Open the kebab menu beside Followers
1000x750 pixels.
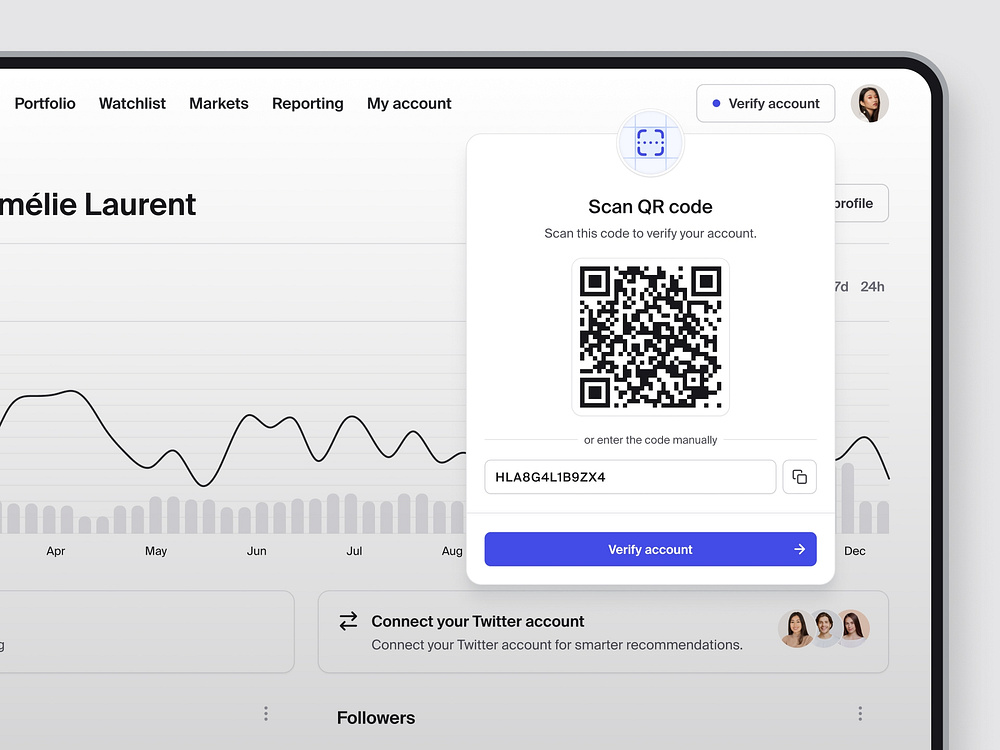point(860,713)
